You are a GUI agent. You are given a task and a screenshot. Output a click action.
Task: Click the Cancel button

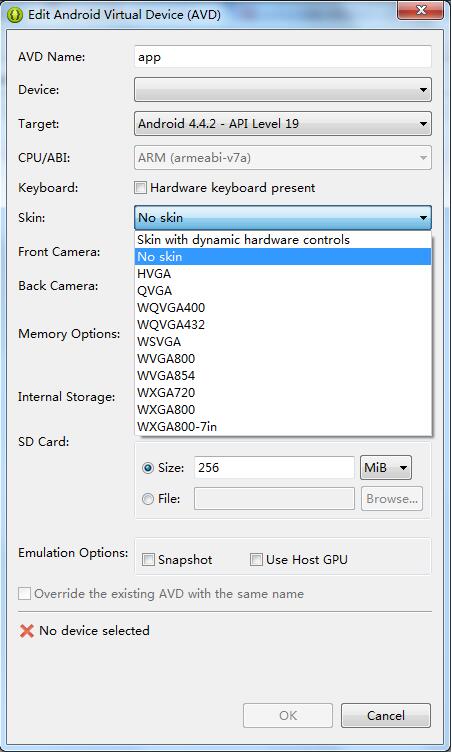pyautogui.click(x=386, y=716)
